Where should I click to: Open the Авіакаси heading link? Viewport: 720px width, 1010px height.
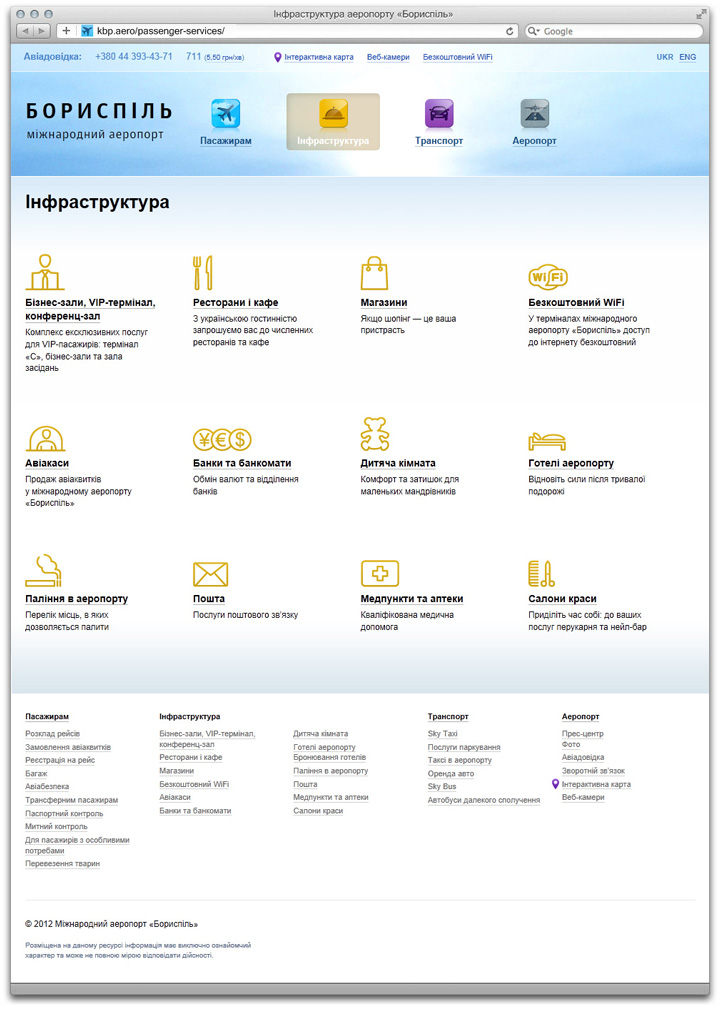[x=47, y=463]
